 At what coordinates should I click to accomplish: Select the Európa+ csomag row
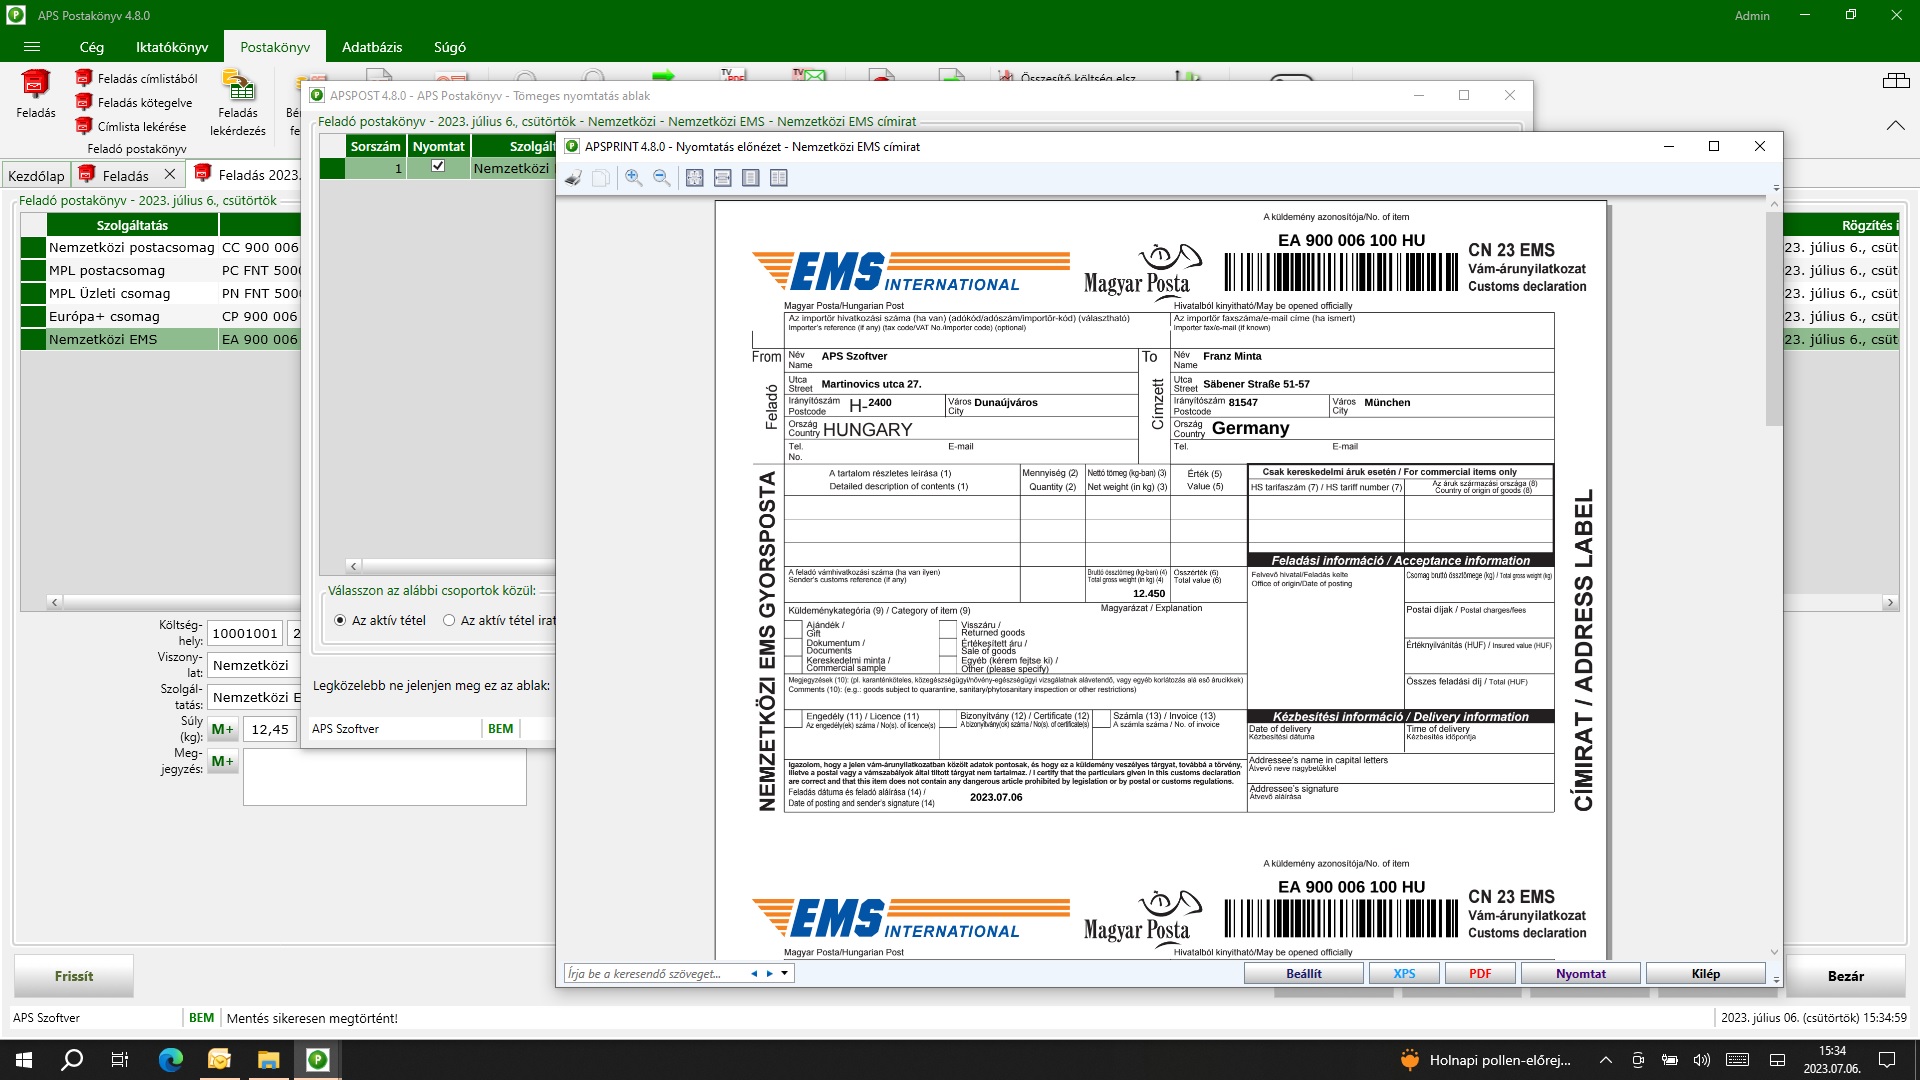pos(160,316)
